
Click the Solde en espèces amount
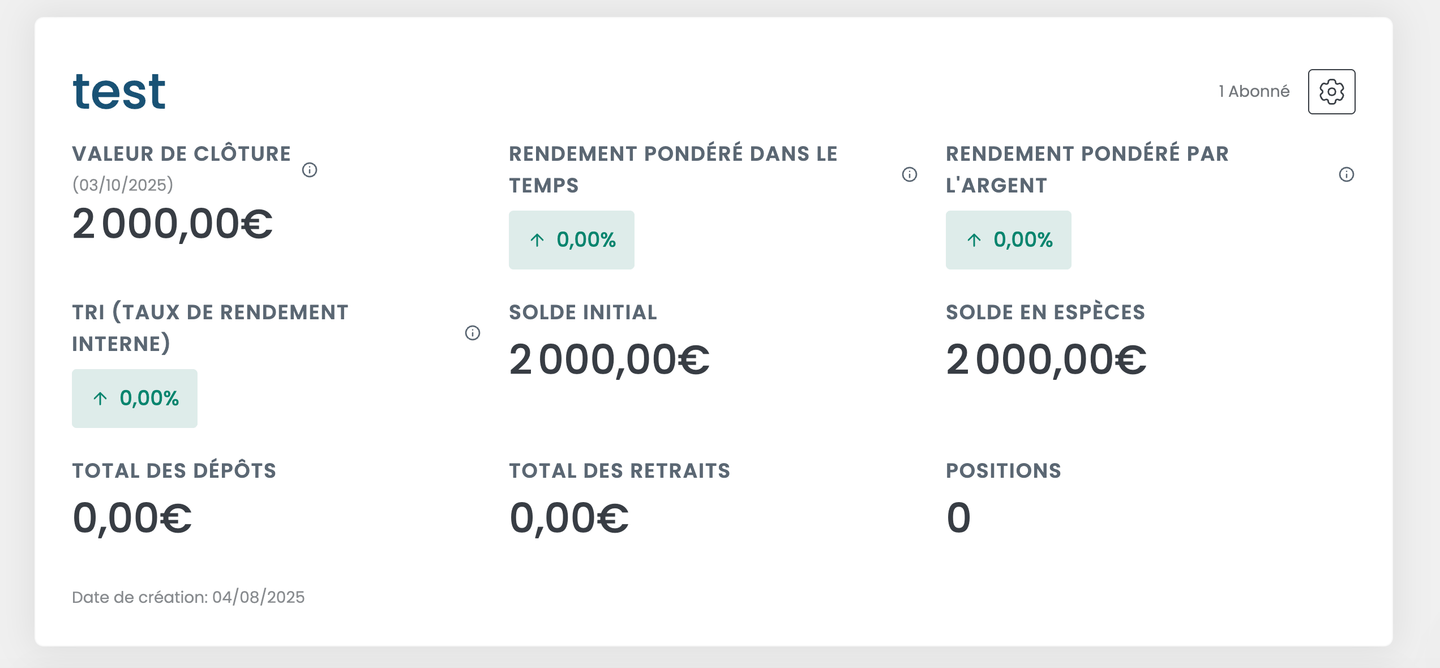1046,360
